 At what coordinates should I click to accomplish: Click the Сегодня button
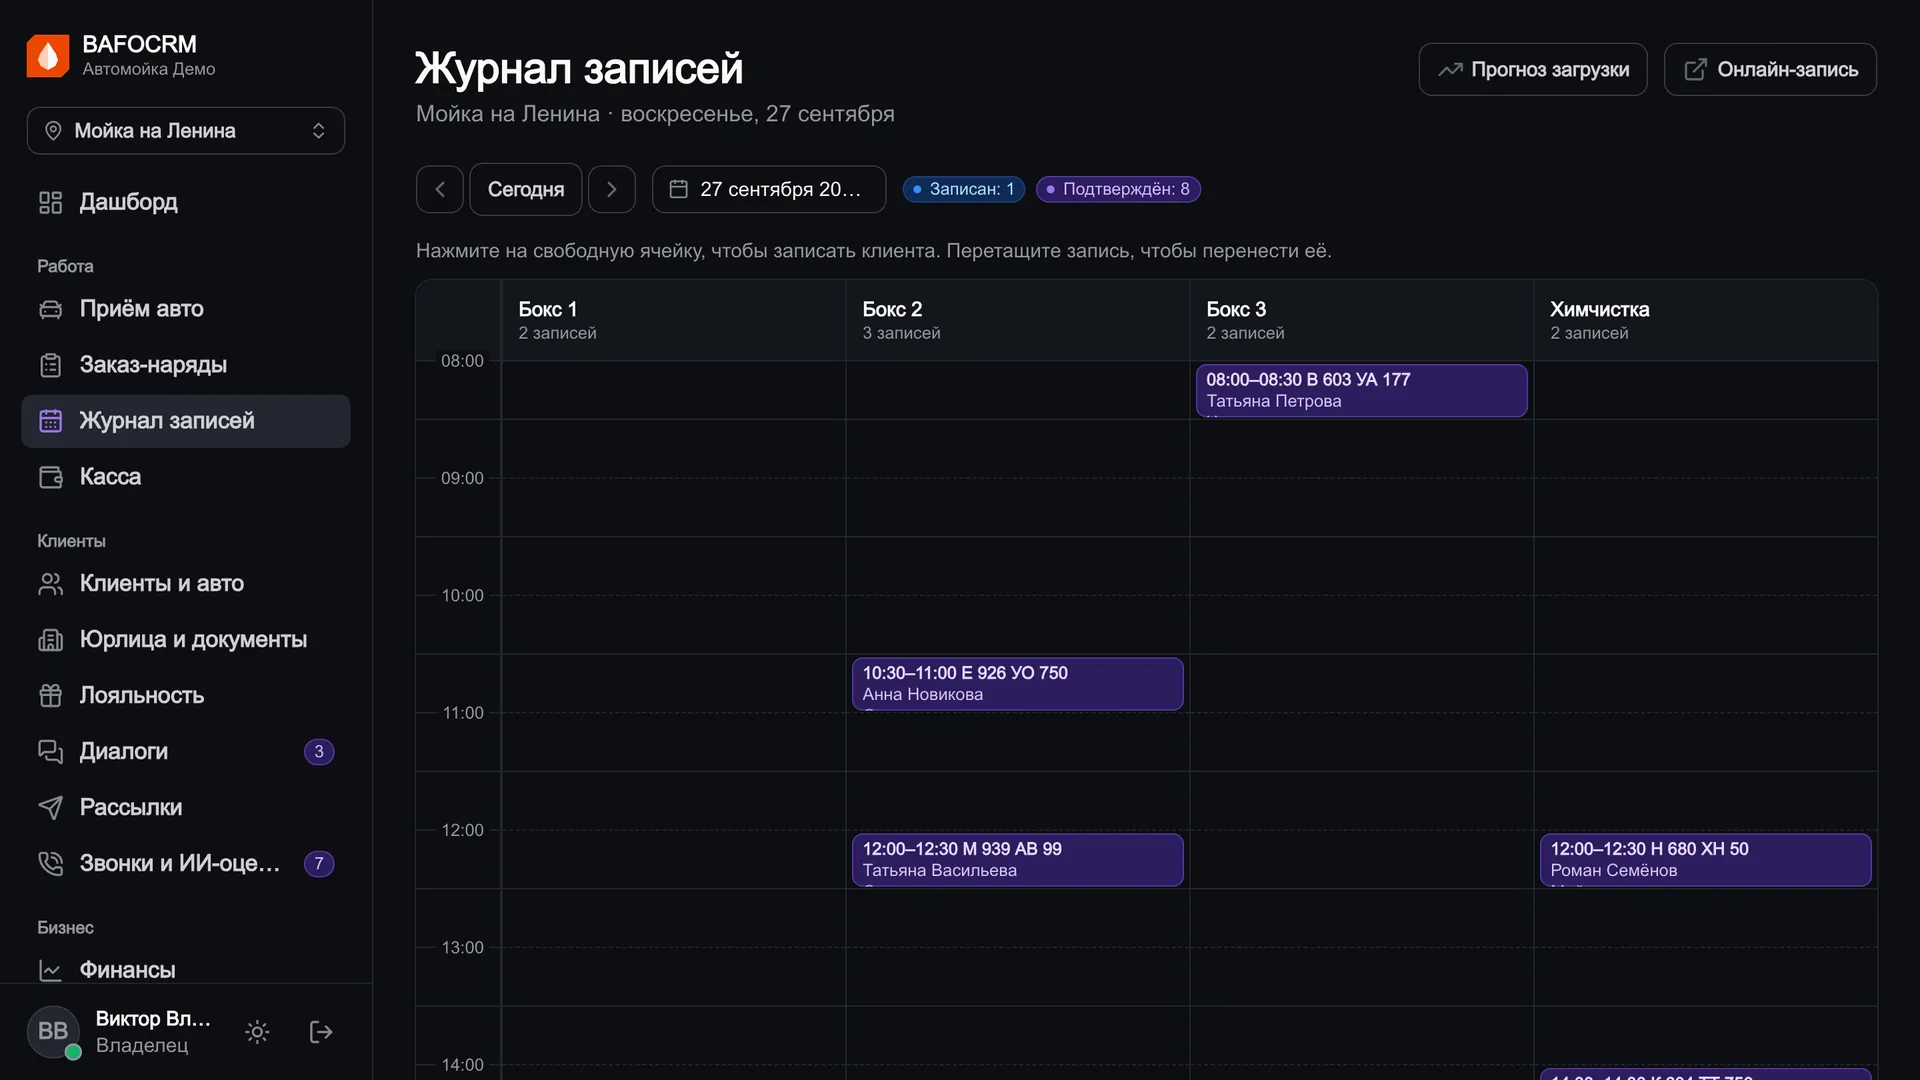(x=526, y=190)
